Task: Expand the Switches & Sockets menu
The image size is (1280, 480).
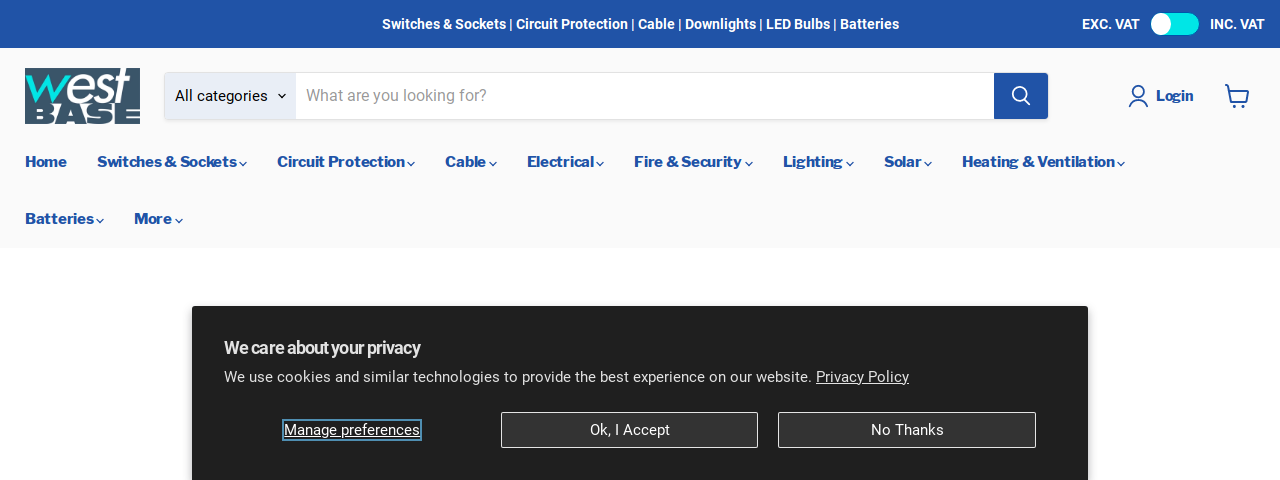Action: (172, 162)
